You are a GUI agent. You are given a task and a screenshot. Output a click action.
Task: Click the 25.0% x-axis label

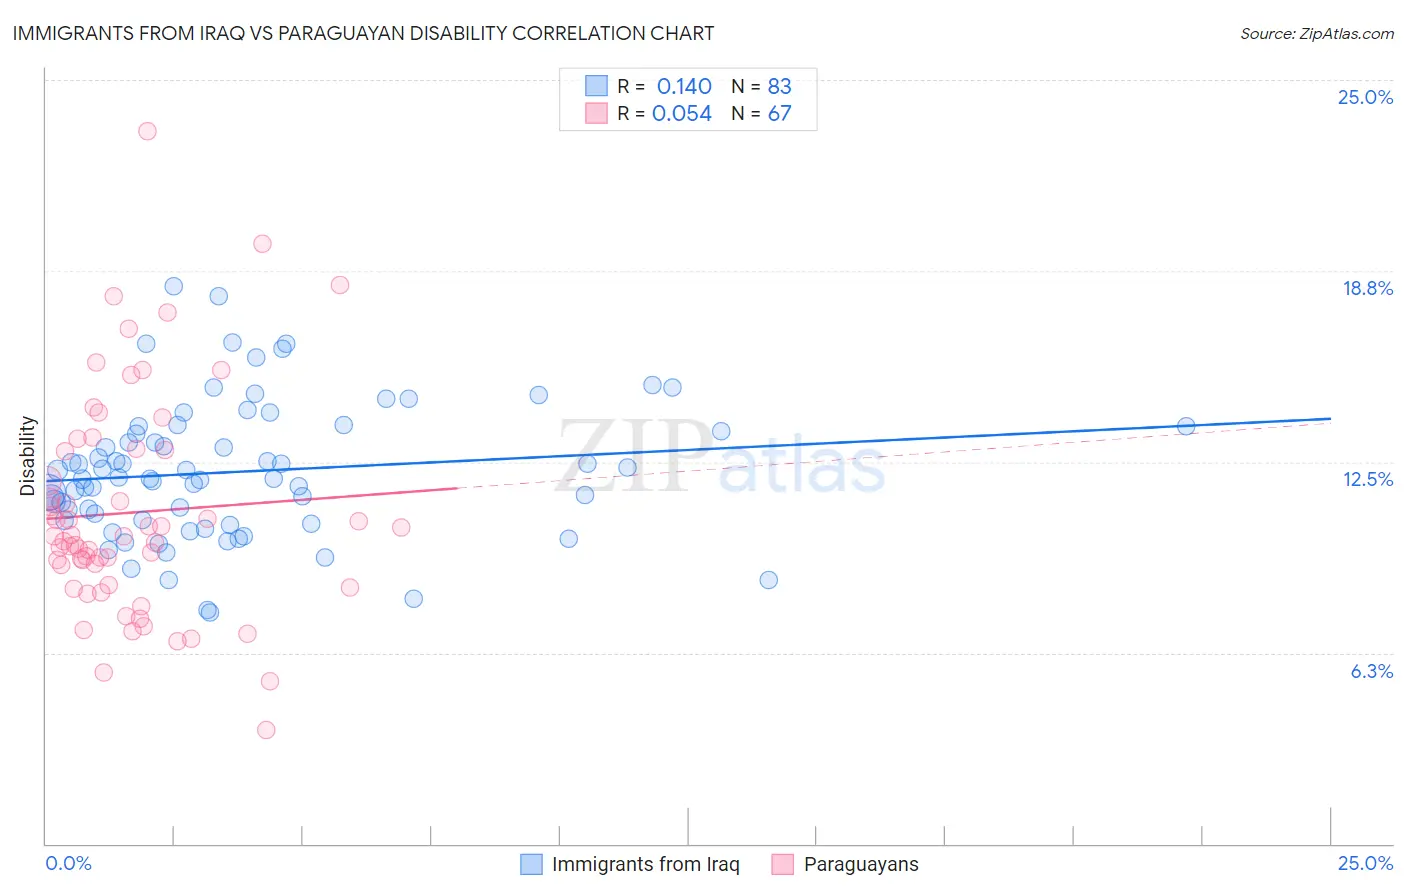(x=1365, y=863)
